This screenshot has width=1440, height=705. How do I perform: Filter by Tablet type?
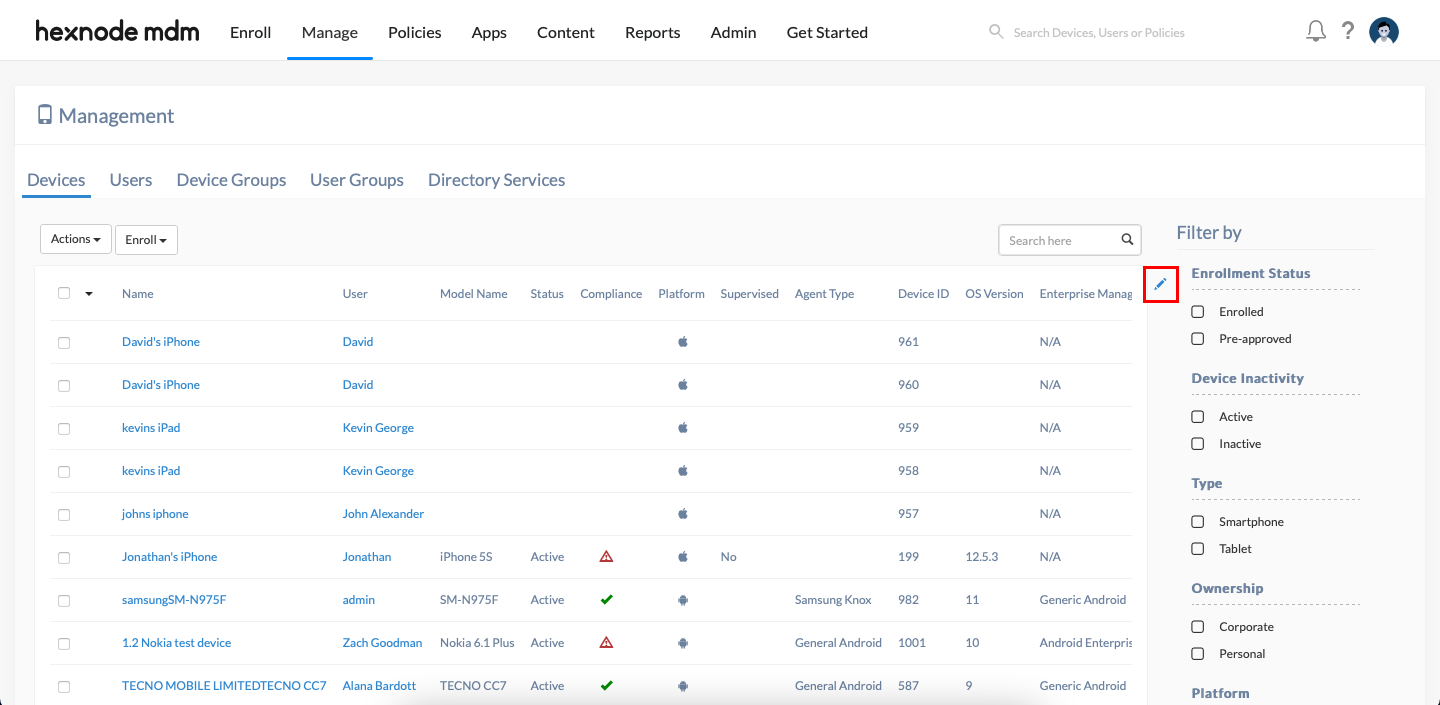(x=1198, y=549)
